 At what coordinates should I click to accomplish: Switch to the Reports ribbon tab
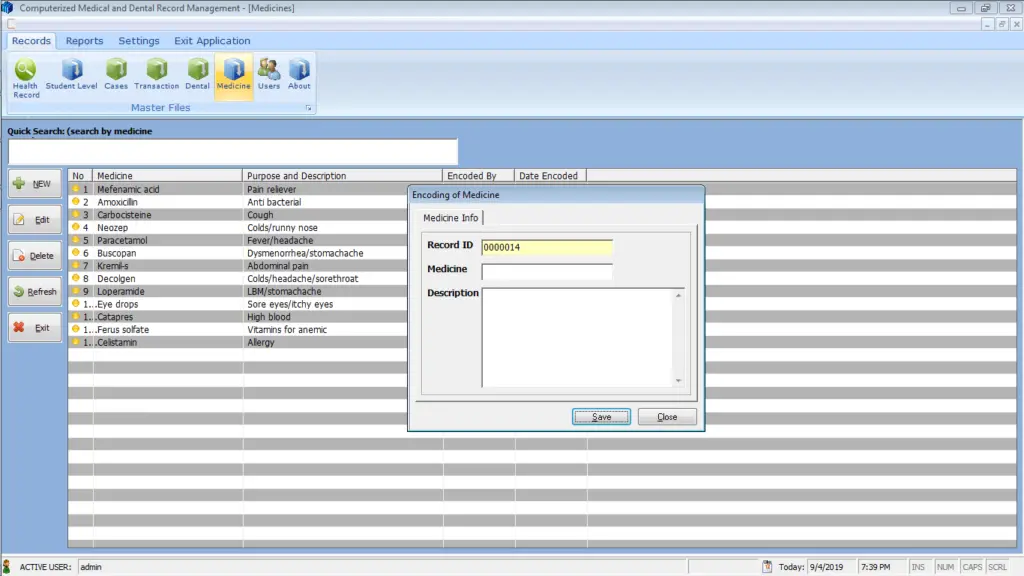click(x=84, y=40)
